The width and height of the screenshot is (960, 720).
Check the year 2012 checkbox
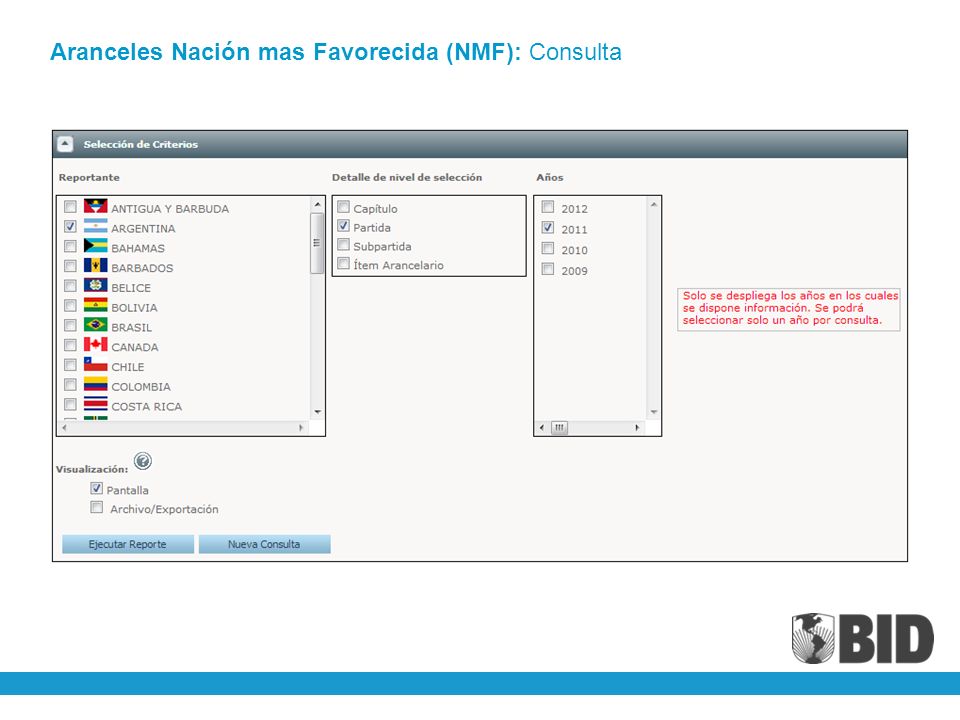(x=548, y=207)
